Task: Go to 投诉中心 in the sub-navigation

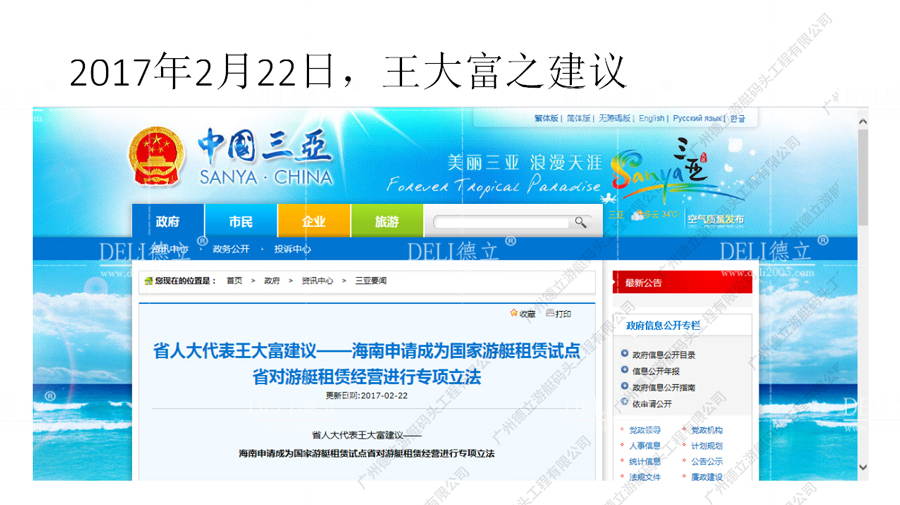Action: pos(293,249)
